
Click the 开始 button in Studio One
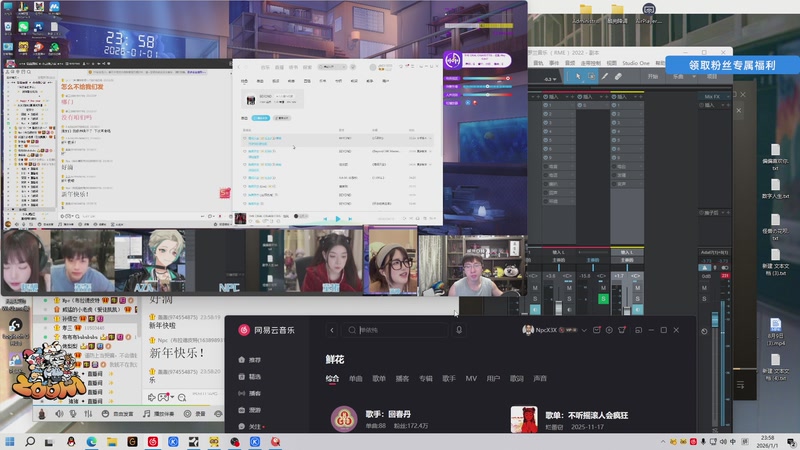pyautogui.click(x=653, y=77)
